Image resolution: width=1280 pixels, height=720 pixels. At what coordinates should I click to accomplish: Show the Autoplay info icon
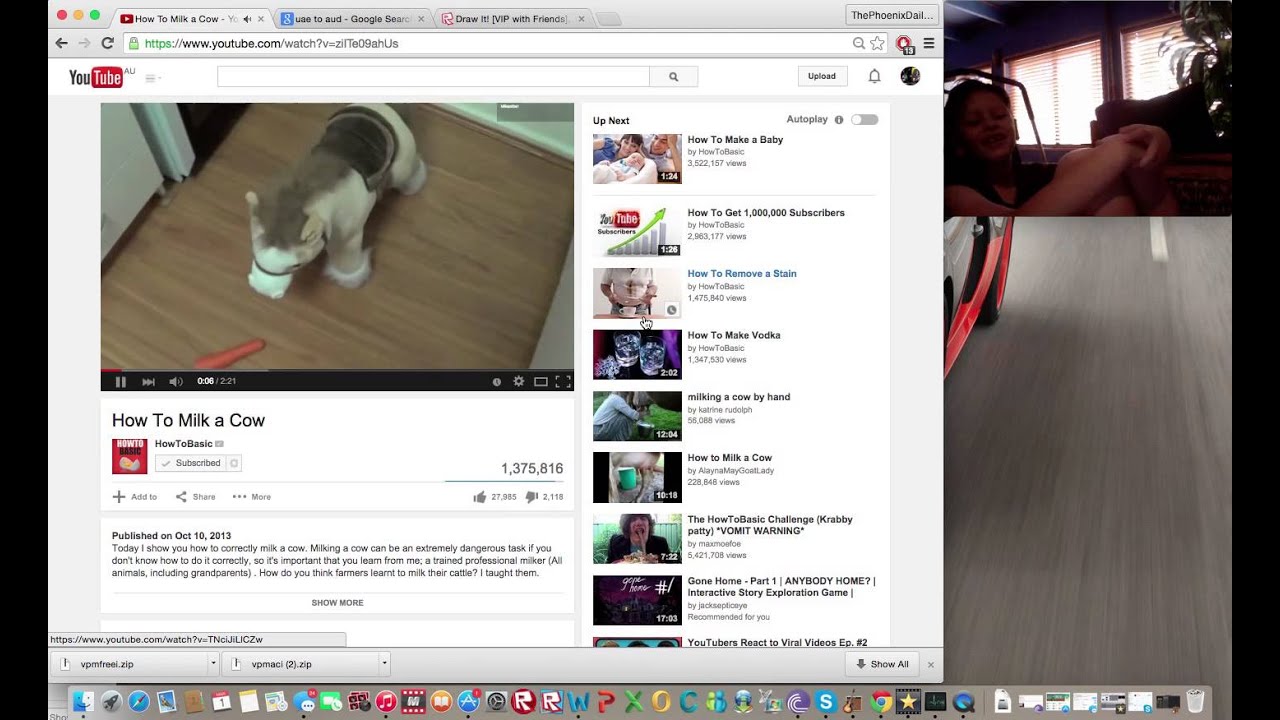[x=838, y=120]
